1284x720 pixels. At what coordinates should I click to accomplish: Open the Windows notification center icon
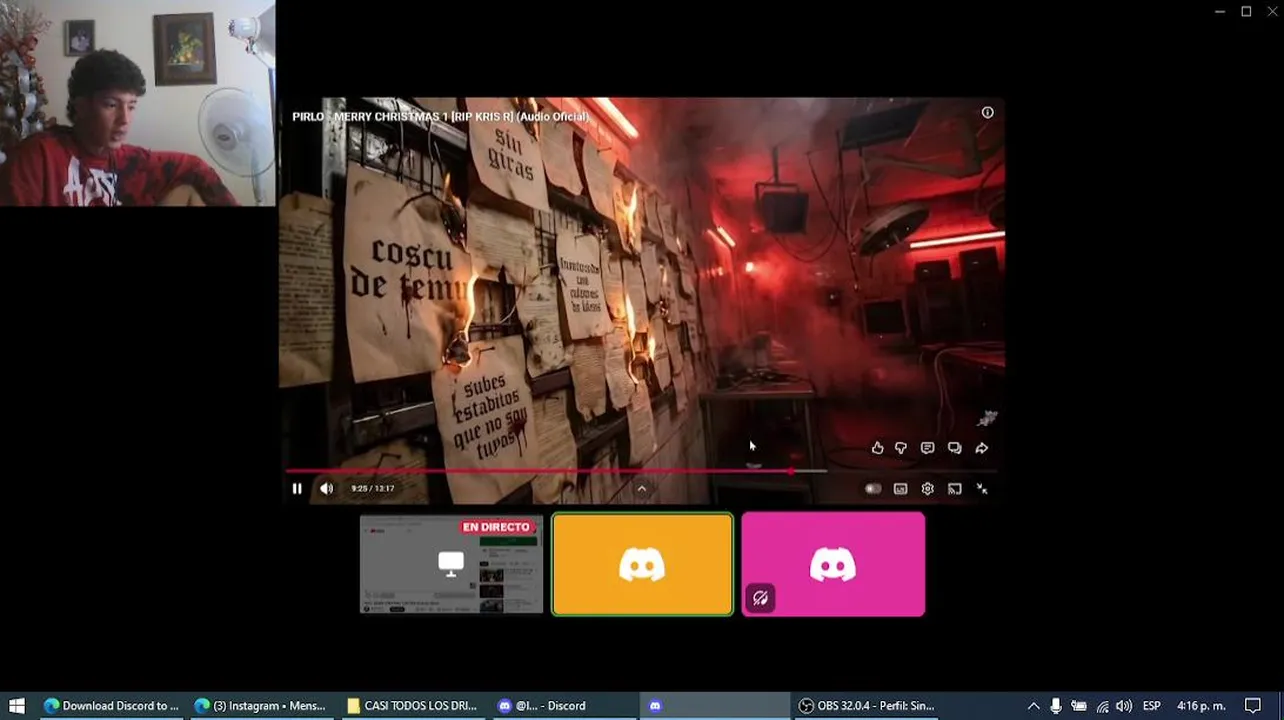[x=1253, y=706]
